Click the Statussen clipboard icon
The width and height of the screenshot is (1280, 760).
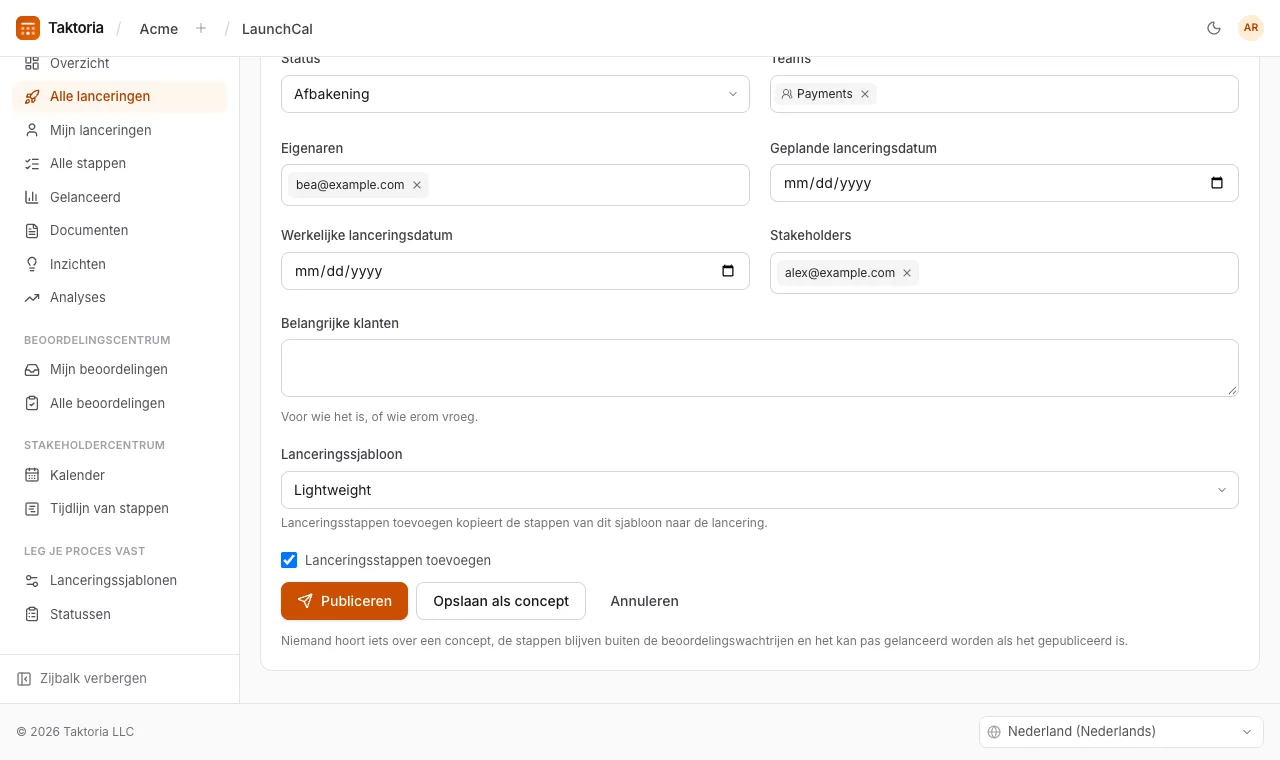tap(32, 614)
